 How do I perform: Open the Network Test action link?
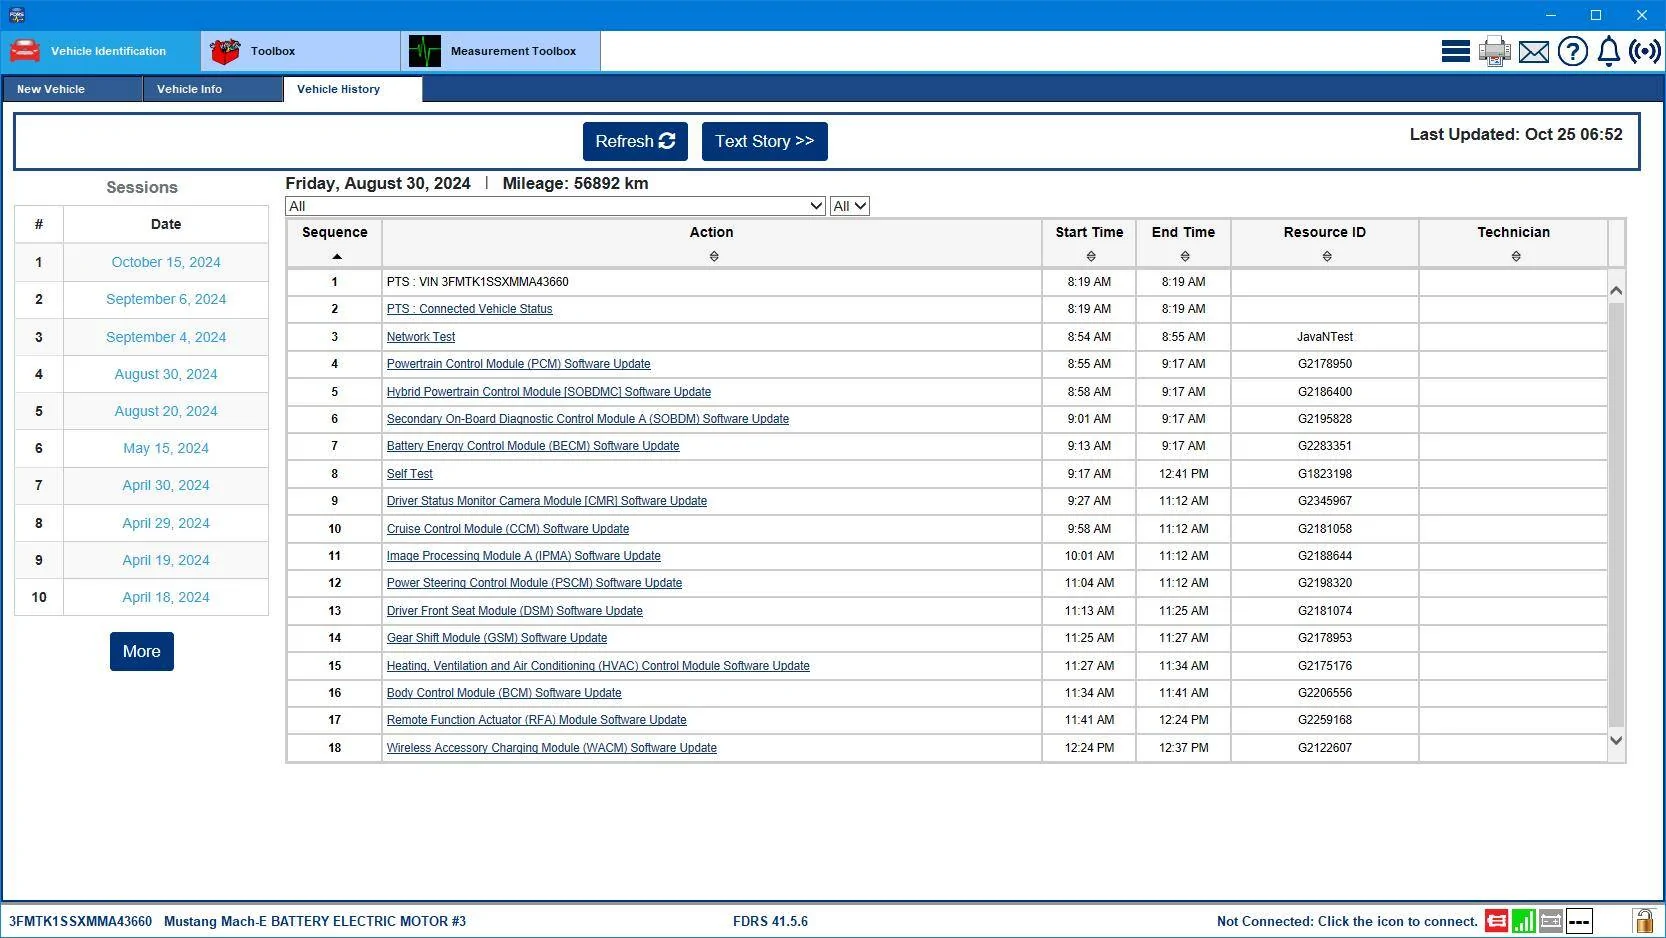(x=421, y=337)
